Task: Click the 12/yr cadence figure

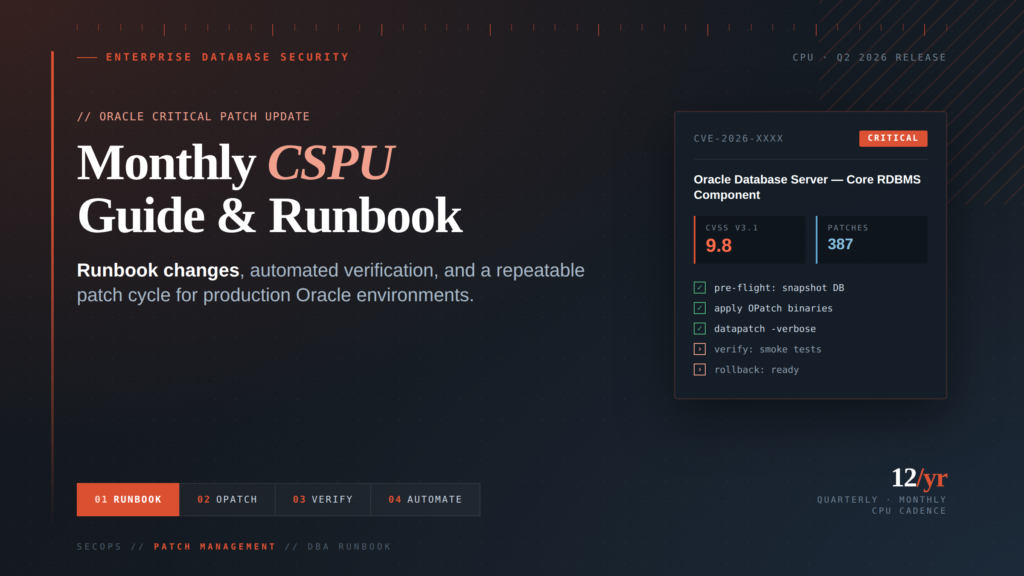Action: 920,478
